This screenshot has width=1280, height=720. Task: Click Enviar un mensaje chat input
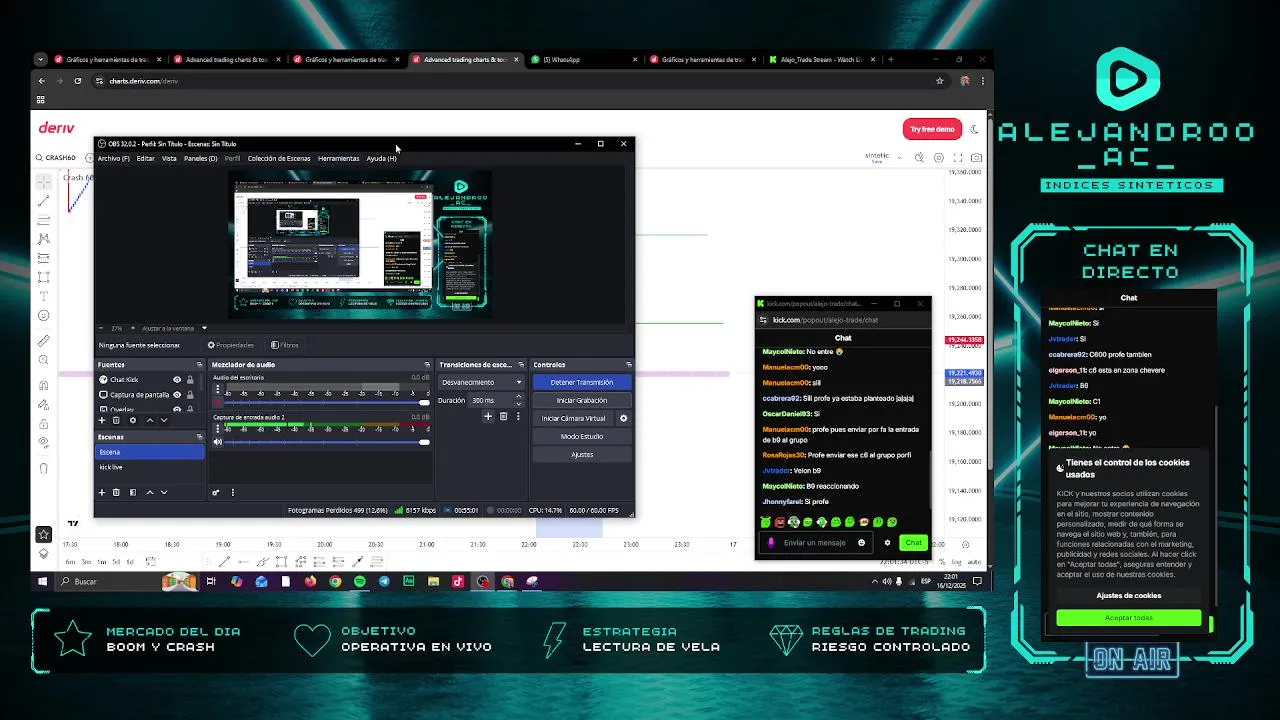815,543
